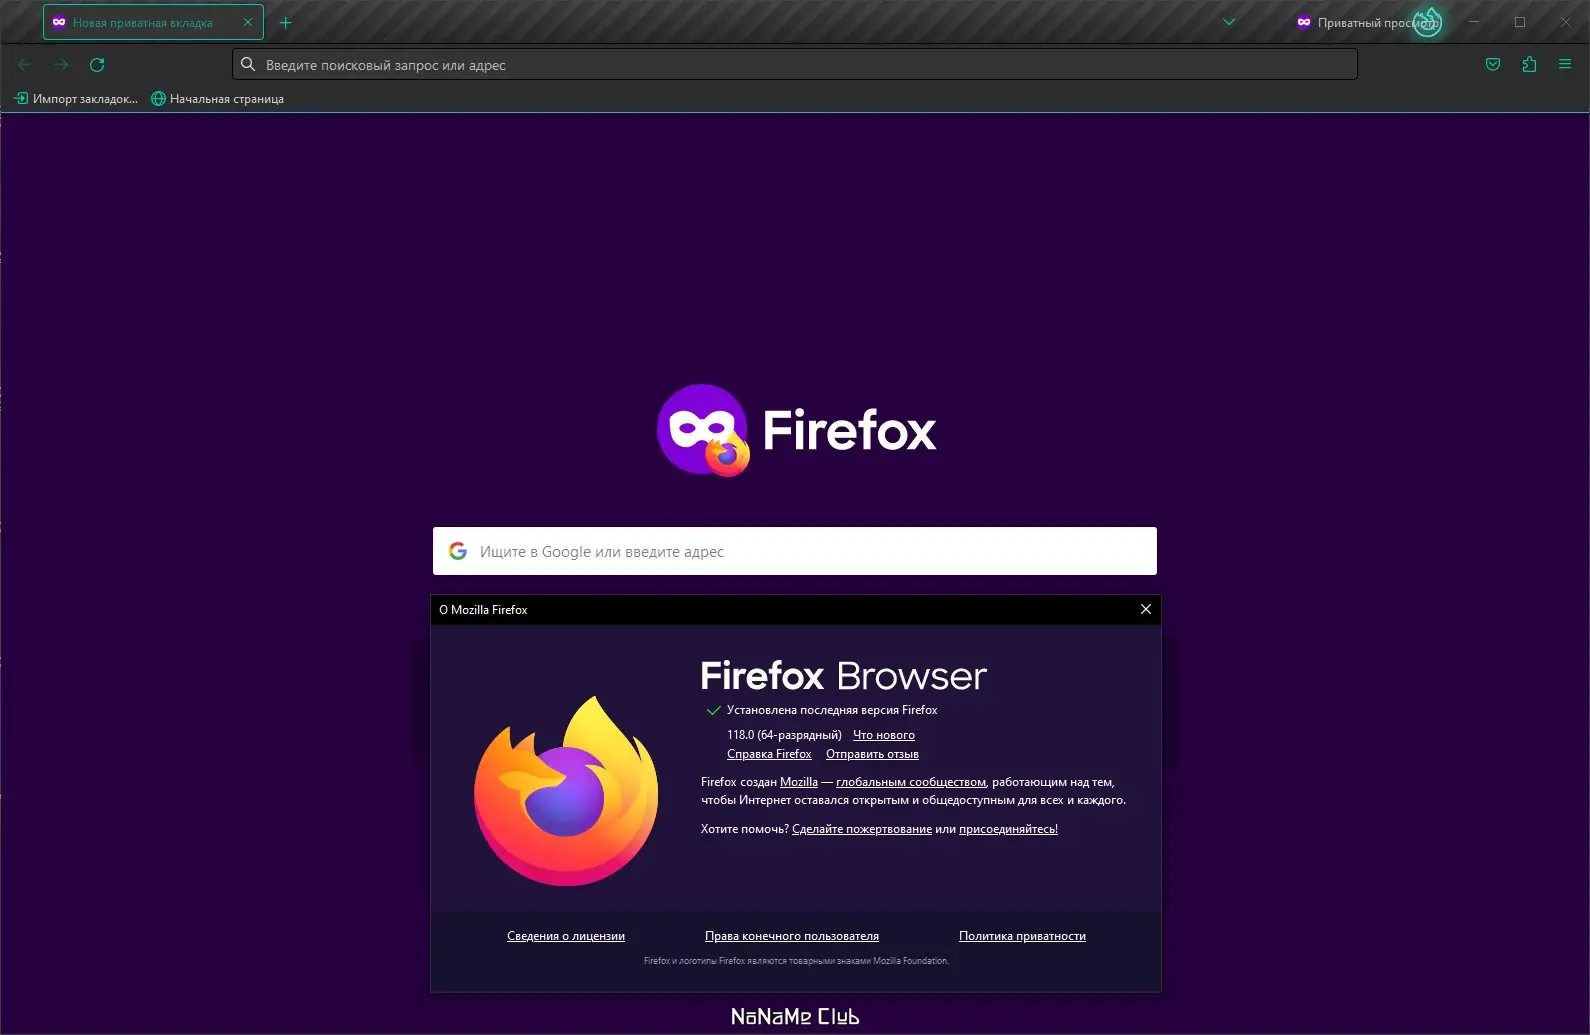Open 'Политика приватности' link
The image size is (1590, 1035).
[x=1022, y=936]
